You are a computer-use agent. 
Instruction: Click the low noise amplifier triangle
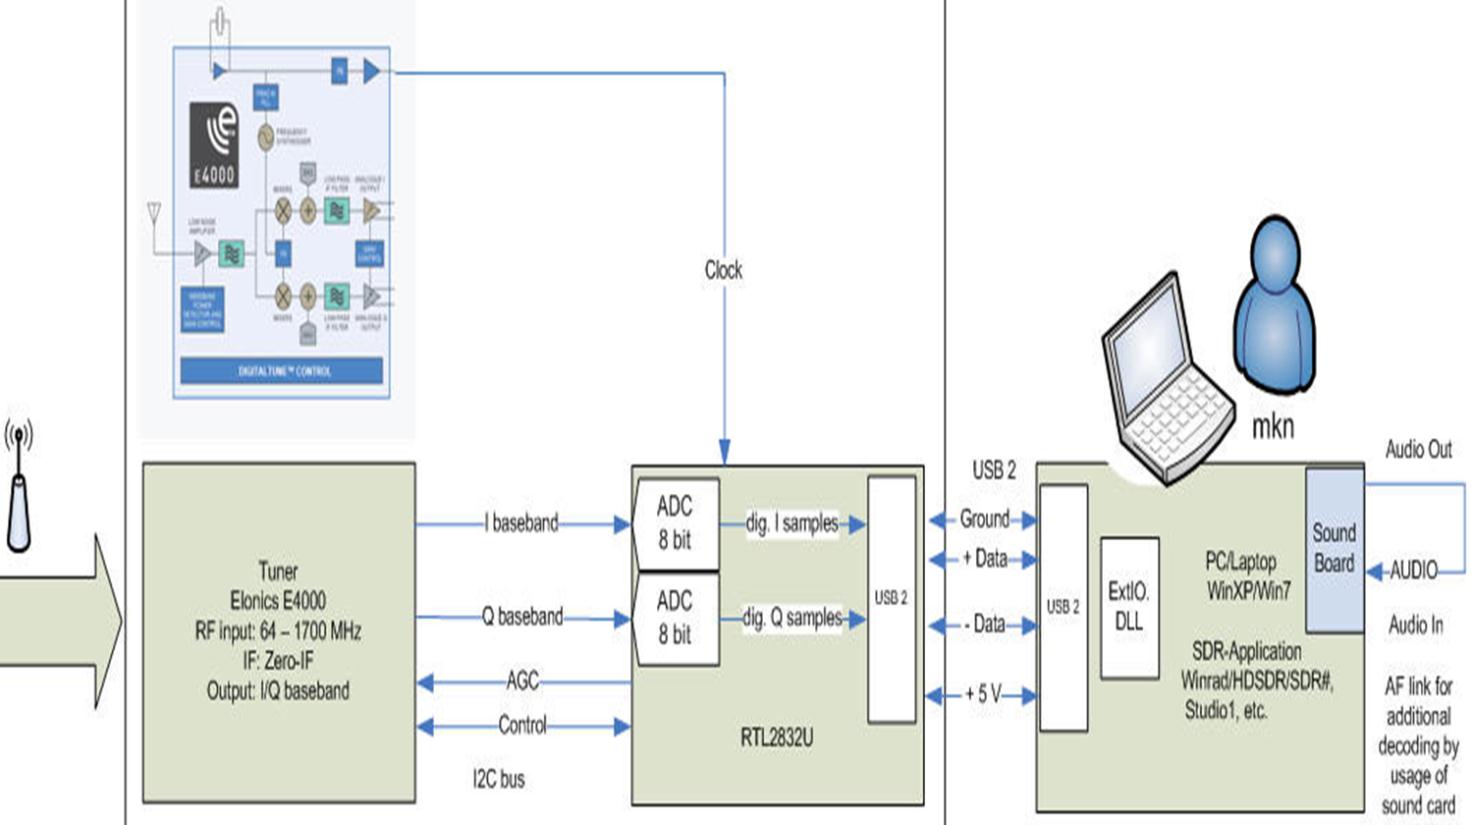click(x=202, y=253)
